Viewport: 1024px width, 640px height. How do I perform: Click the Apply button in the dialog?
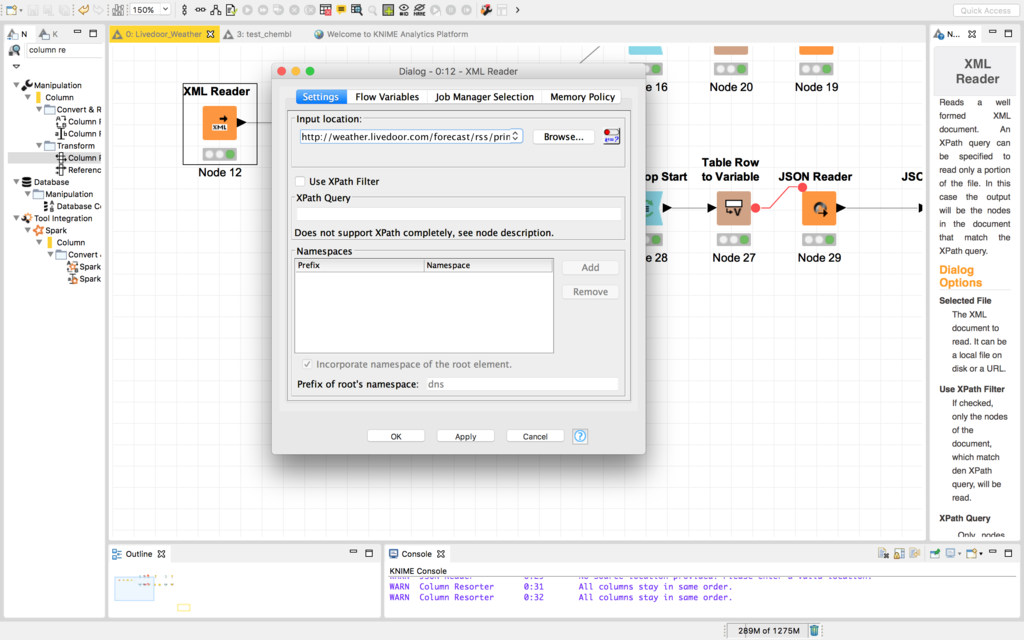click(466, 436)
